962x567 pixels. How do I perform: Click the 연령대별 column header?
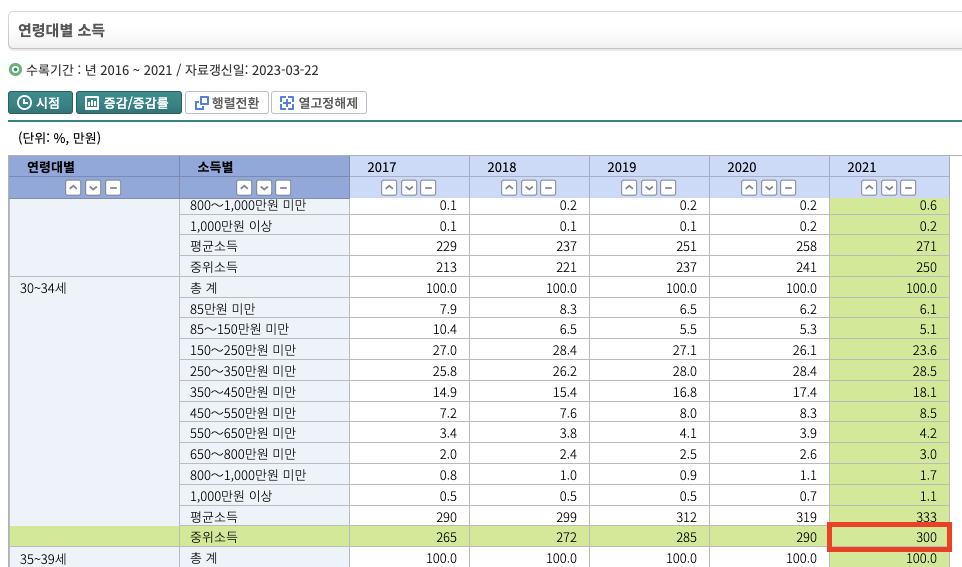click(94, 167)
